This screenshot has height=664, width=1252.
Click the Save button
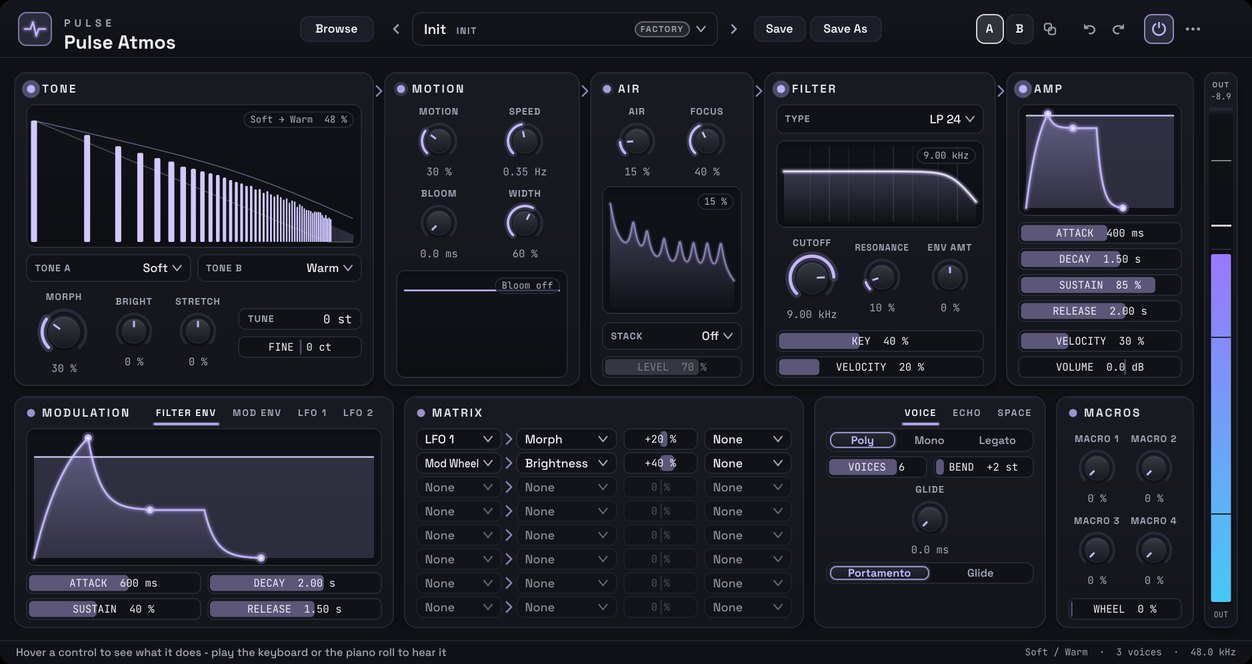coord(779,29)
